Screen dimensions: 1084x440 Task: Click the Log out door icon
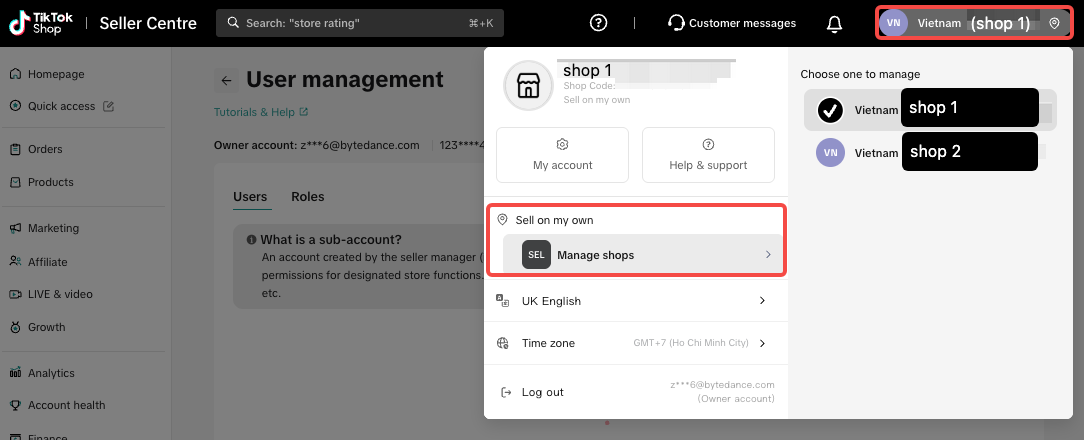click(505, 392)
